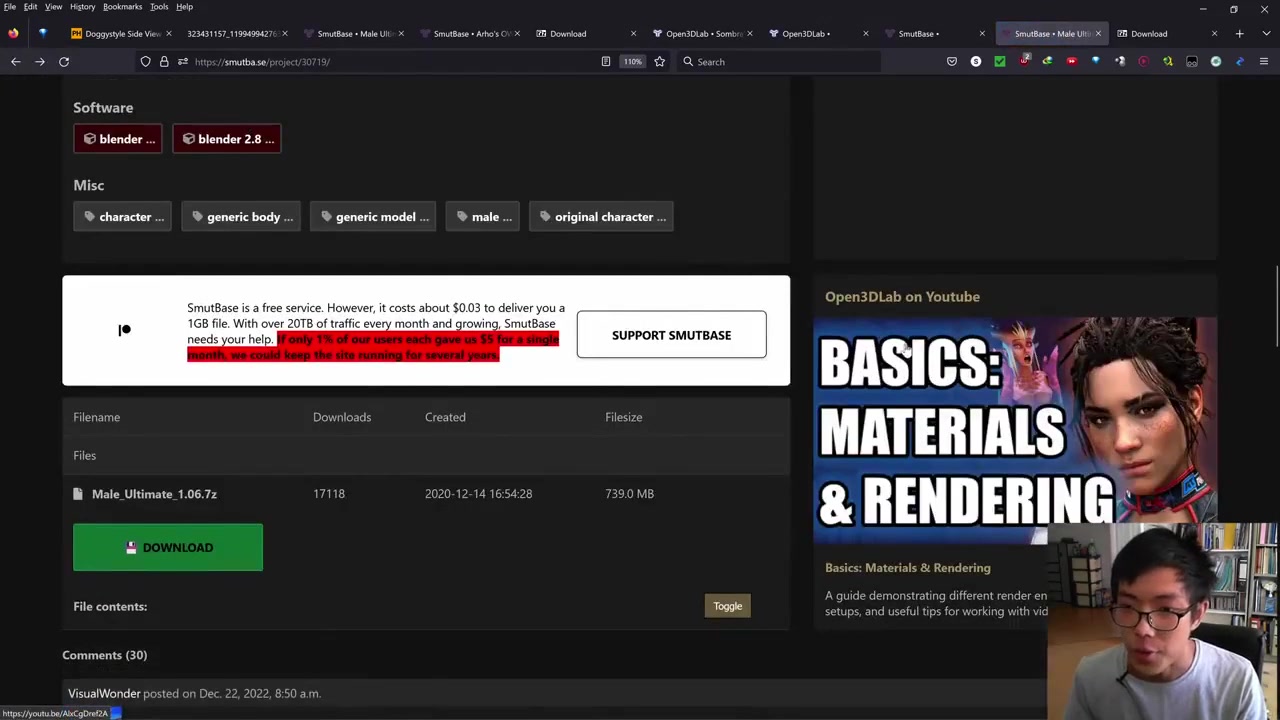The image size is (1280, 720).
Task: Click the file icon beside Male_Ultimate_1.06.7z
Action: point(78,494)
